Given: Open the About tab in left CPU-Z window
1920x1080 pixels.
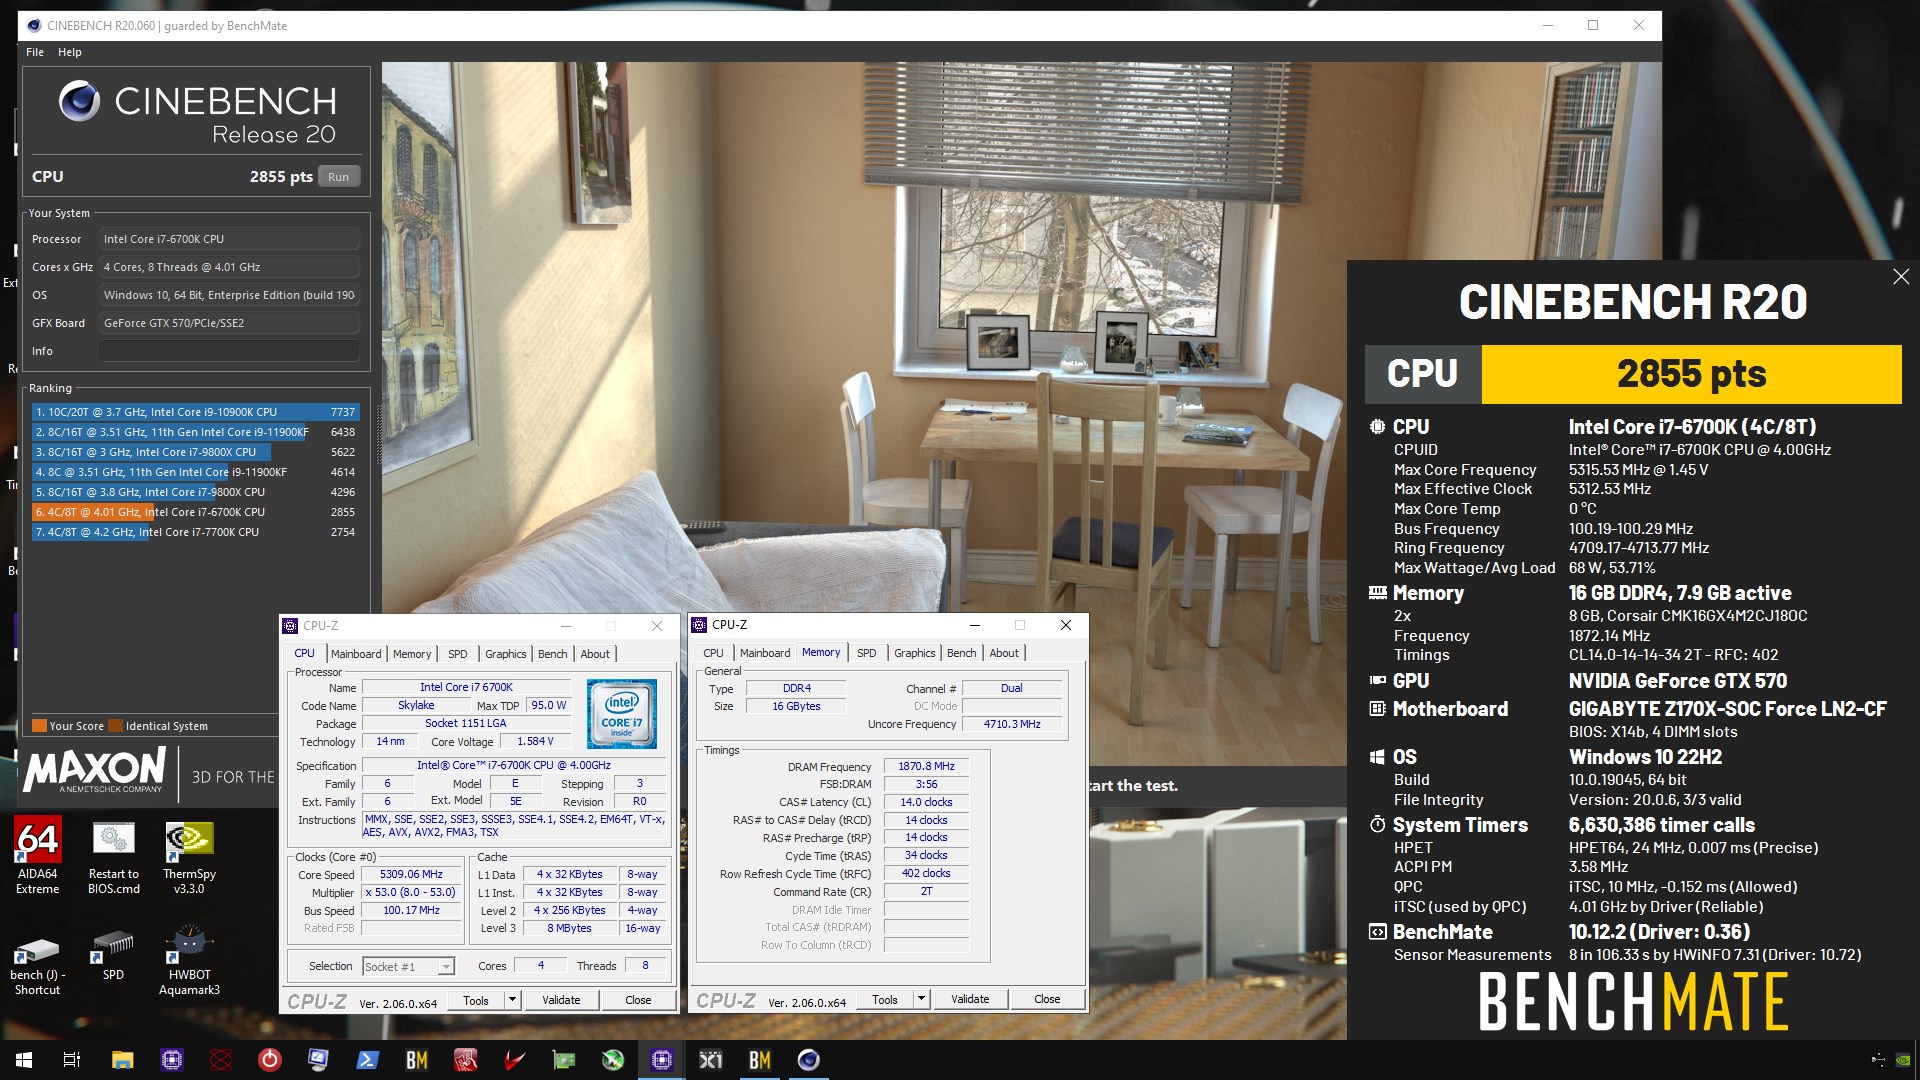Looking at the screenshot, I should point(595,654).
